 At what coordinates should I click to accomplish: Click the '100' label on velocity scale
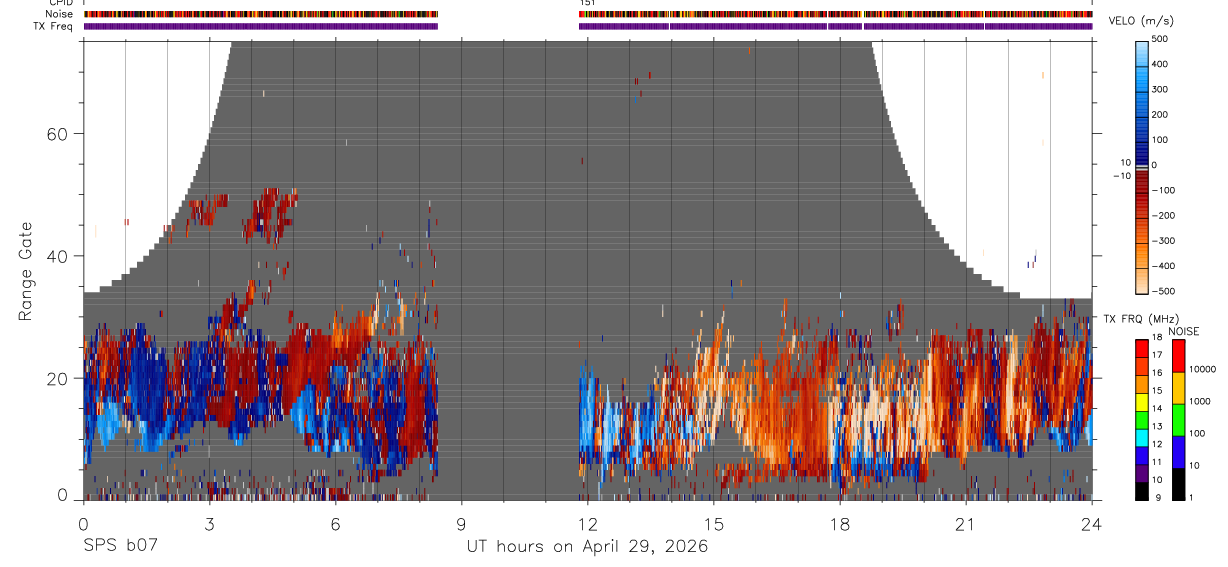coord(1160,139)
